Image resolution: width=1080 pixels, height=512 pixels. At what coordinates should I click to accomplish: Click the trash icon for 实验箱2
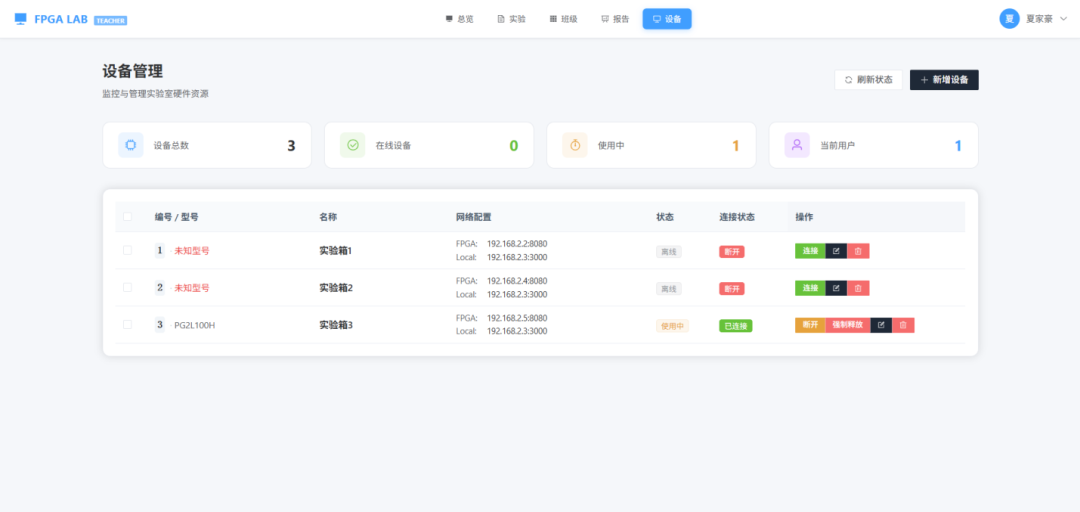point(858,288)
